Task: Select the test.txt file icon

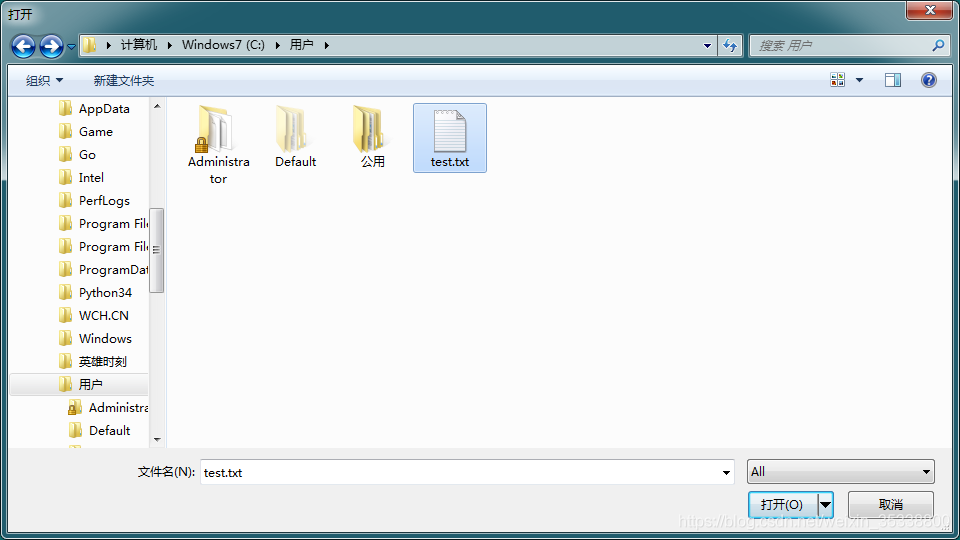Action: point(450,130)
